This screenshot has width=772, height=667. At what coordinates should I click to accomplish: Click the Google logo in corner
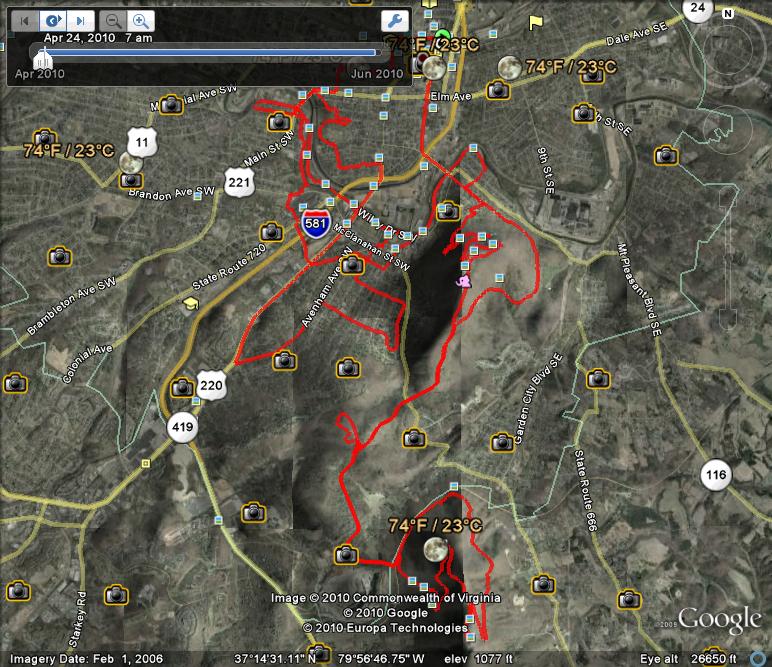[718, 619]
